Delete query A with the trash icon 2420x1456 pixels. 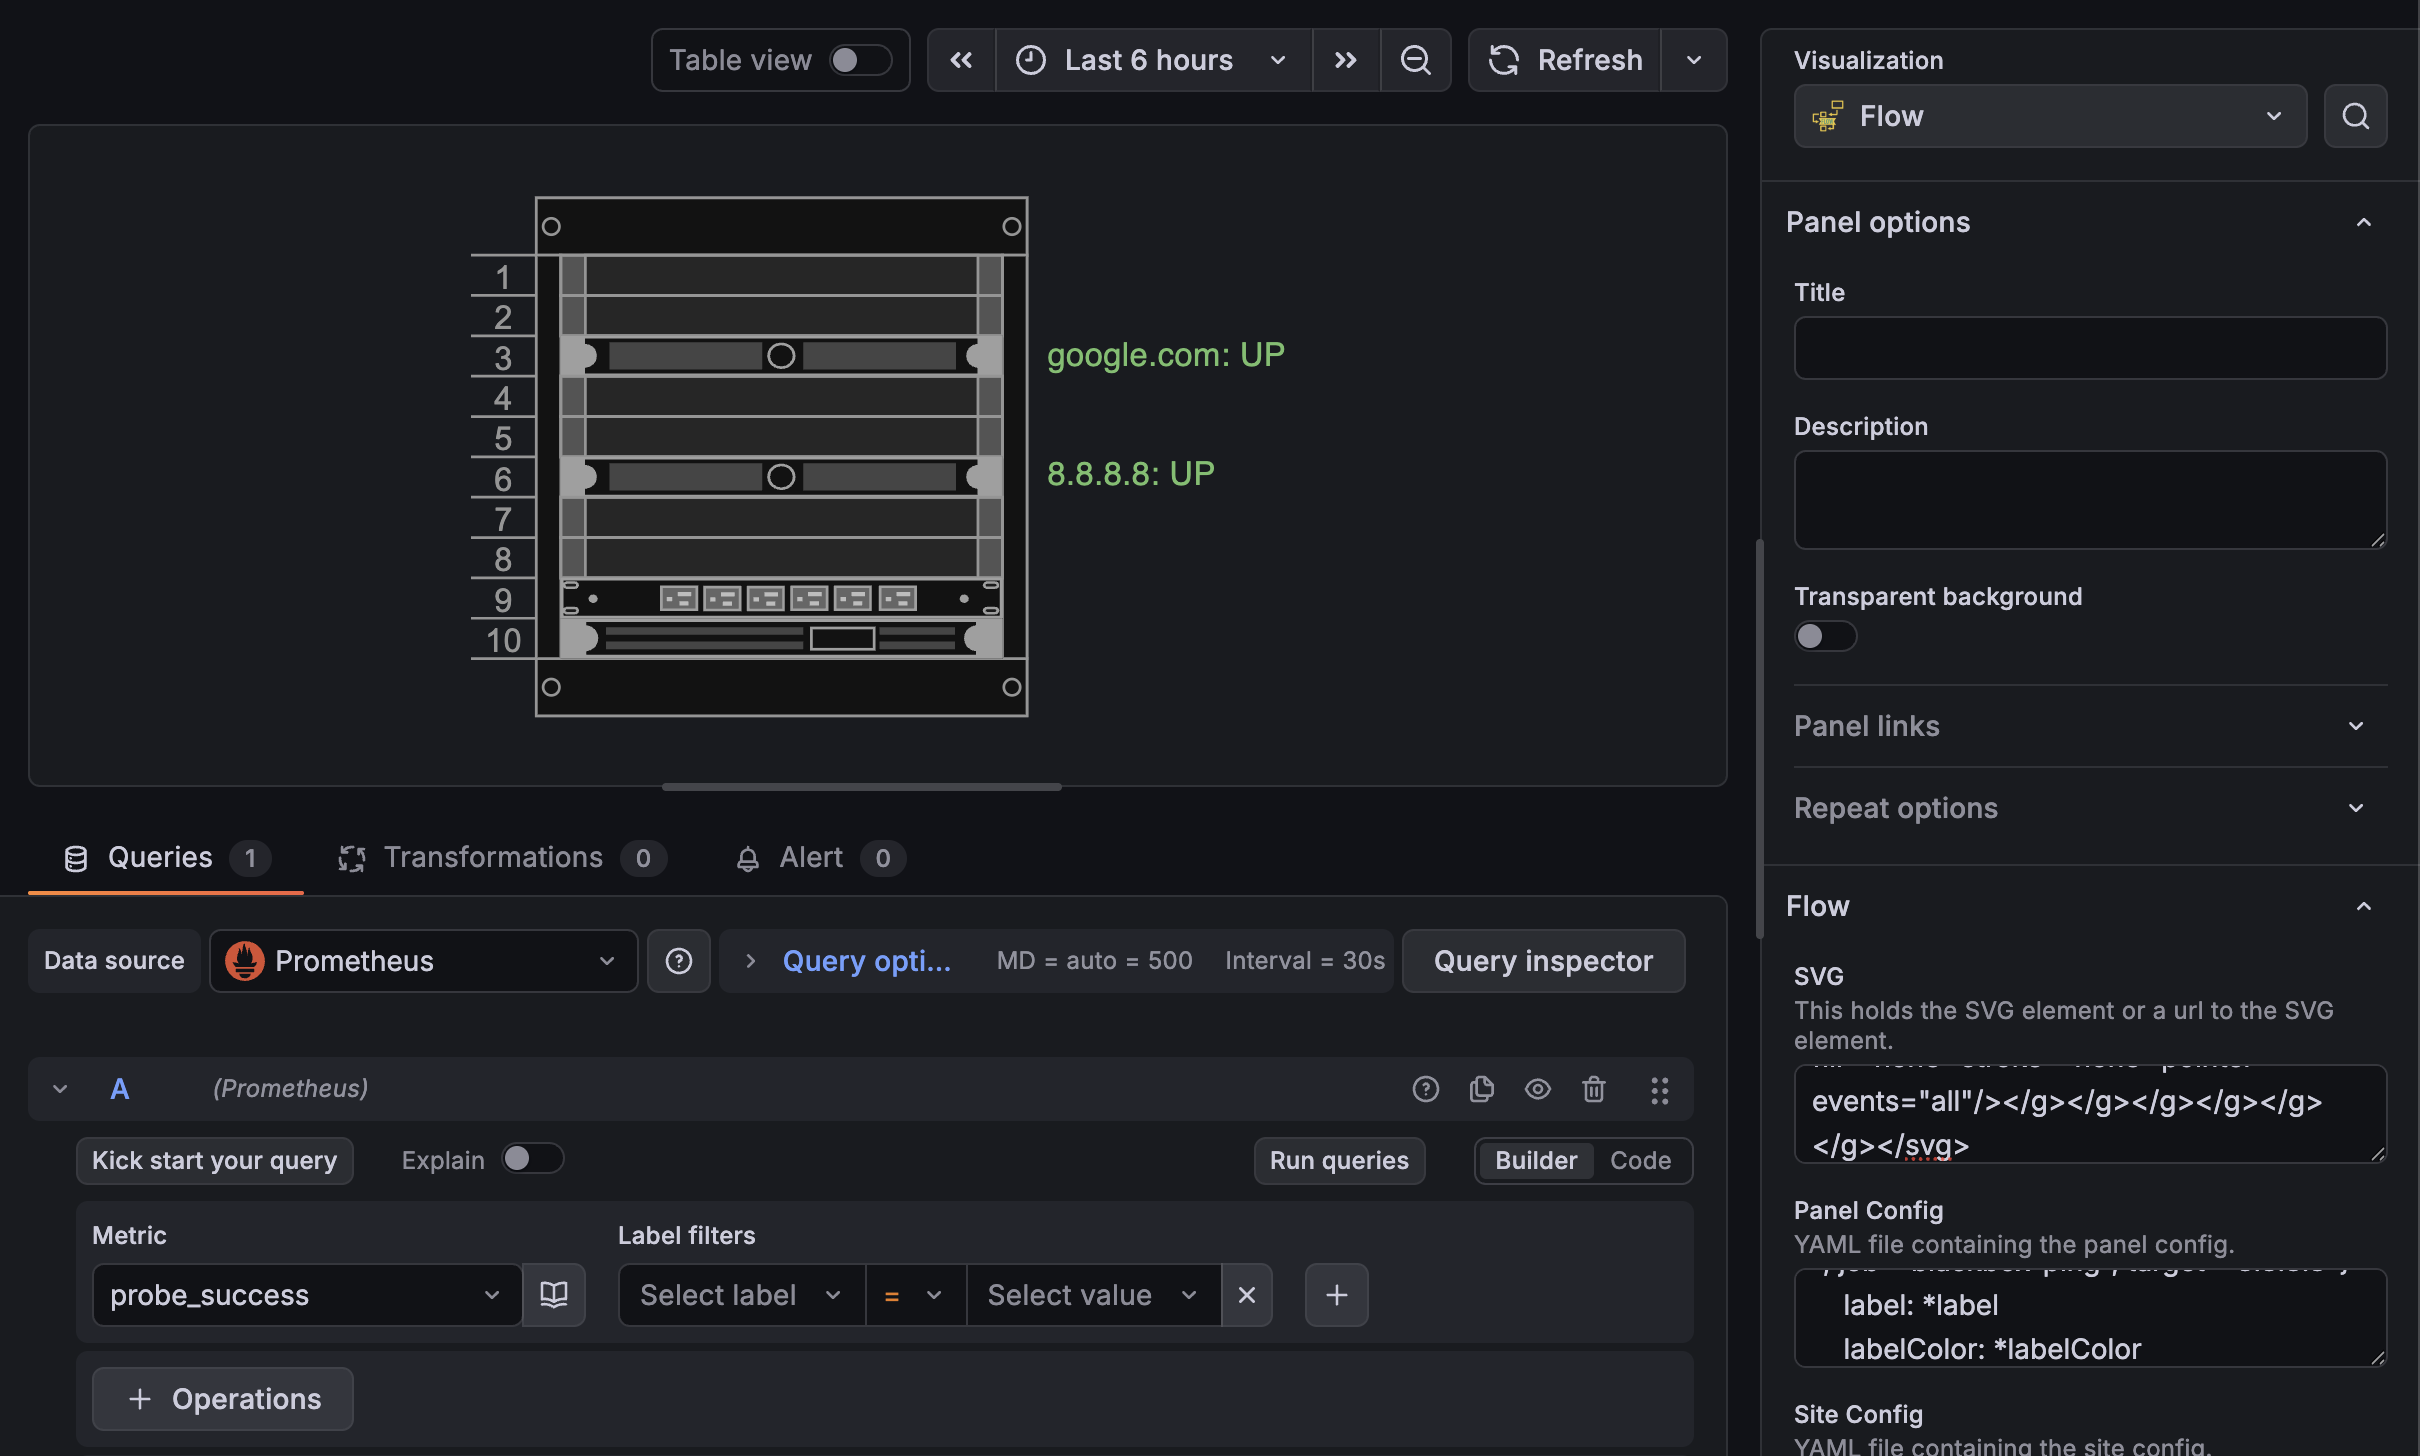click(1594, 1089)
